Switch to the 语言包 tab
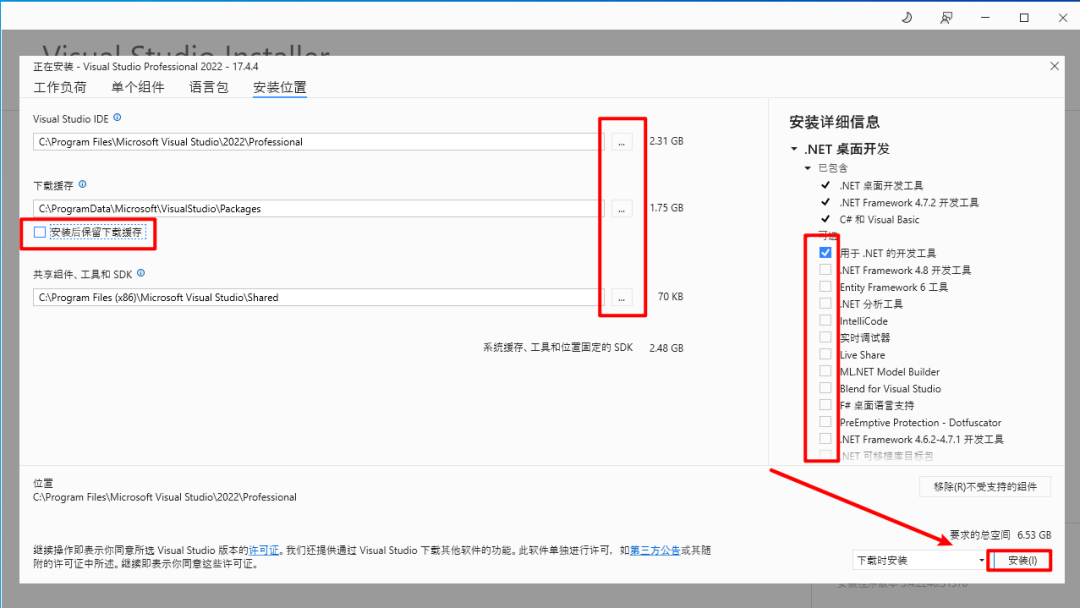Image resolution: width=1080 pixels, height=608 pixels. coord(209,87)
